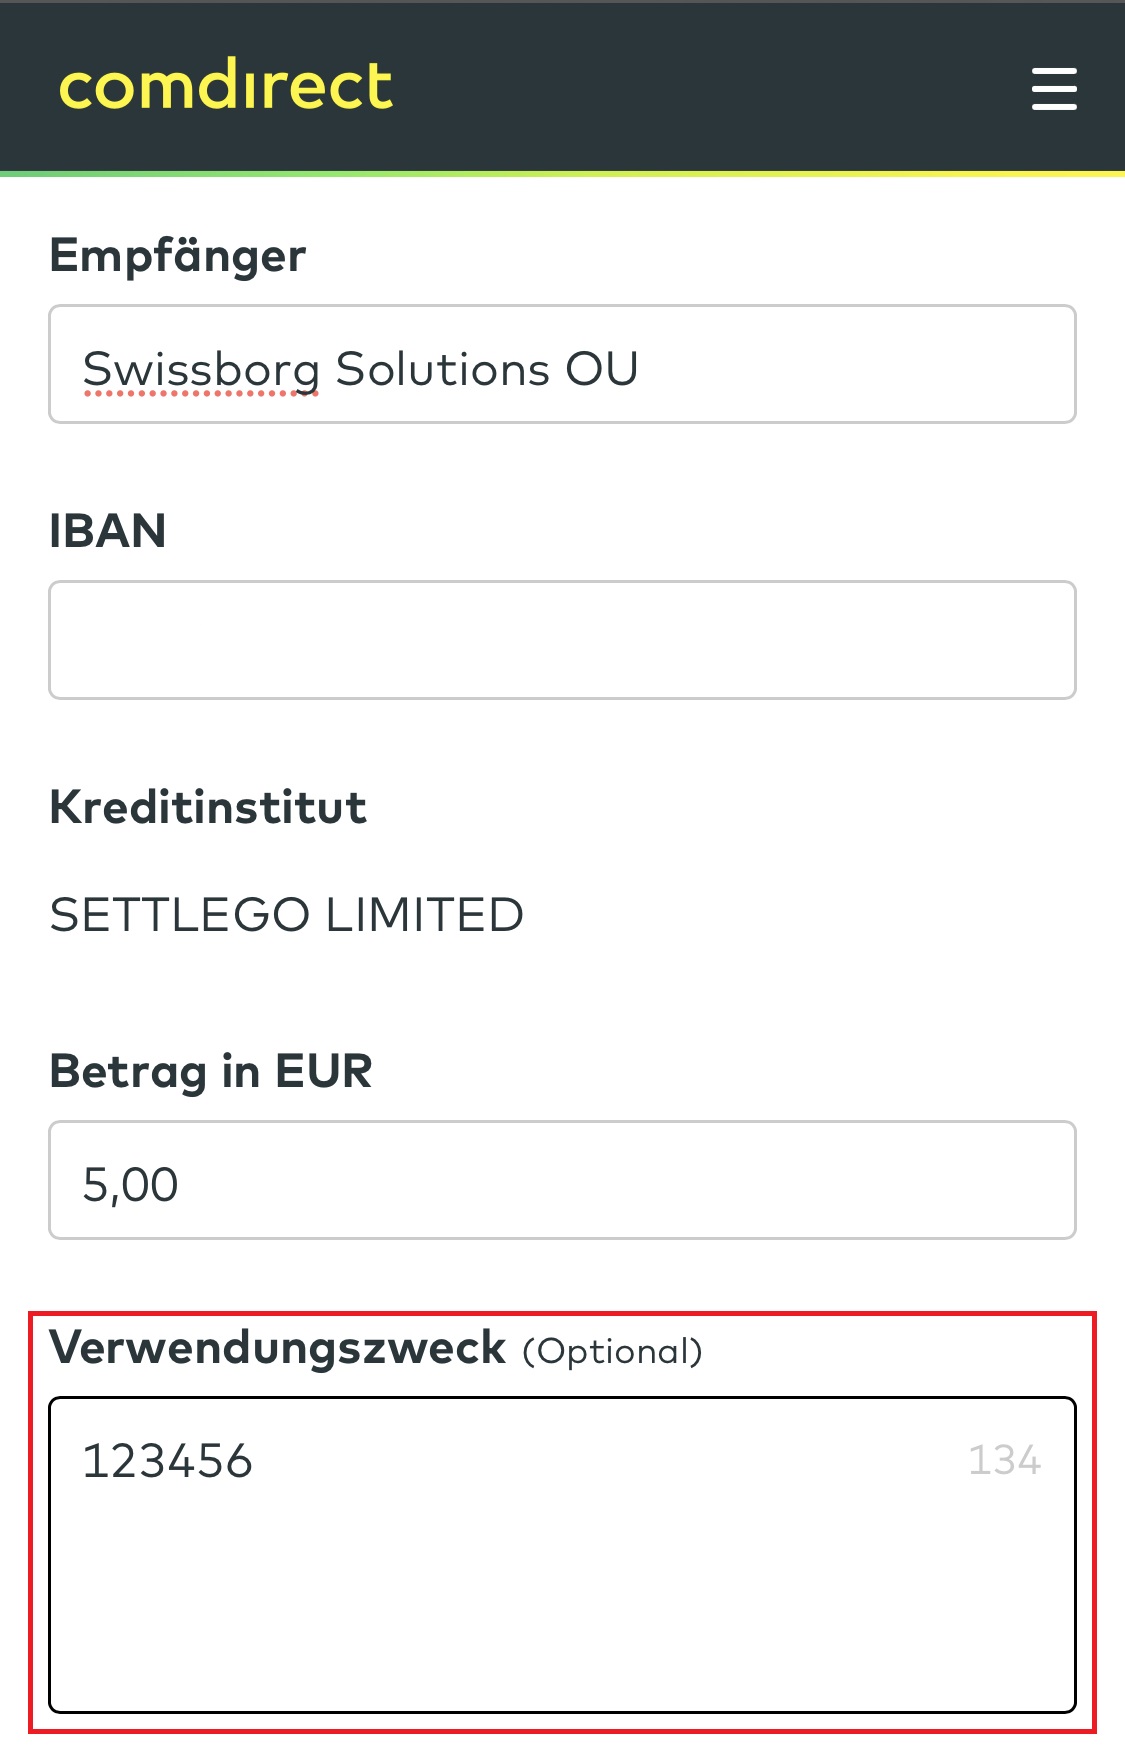Image resolution: width=1125 pixels, height=1763 pixels.
Task: Select the Betrag in EUR amount field
Action: [x=562, y=1180]
